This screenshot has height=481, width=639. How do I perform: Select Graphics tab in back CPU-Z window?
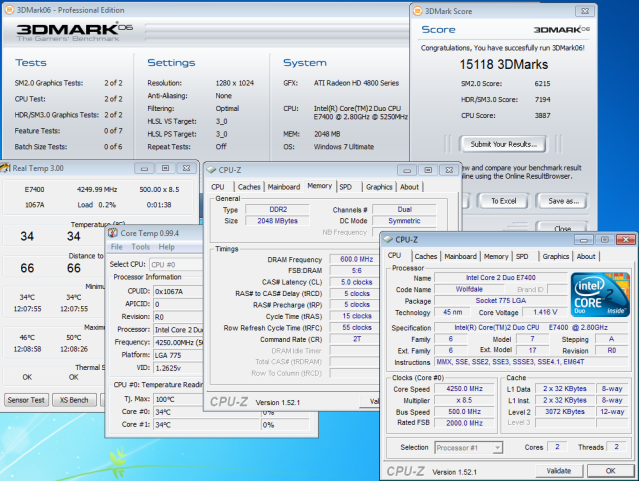pos(379,187)
